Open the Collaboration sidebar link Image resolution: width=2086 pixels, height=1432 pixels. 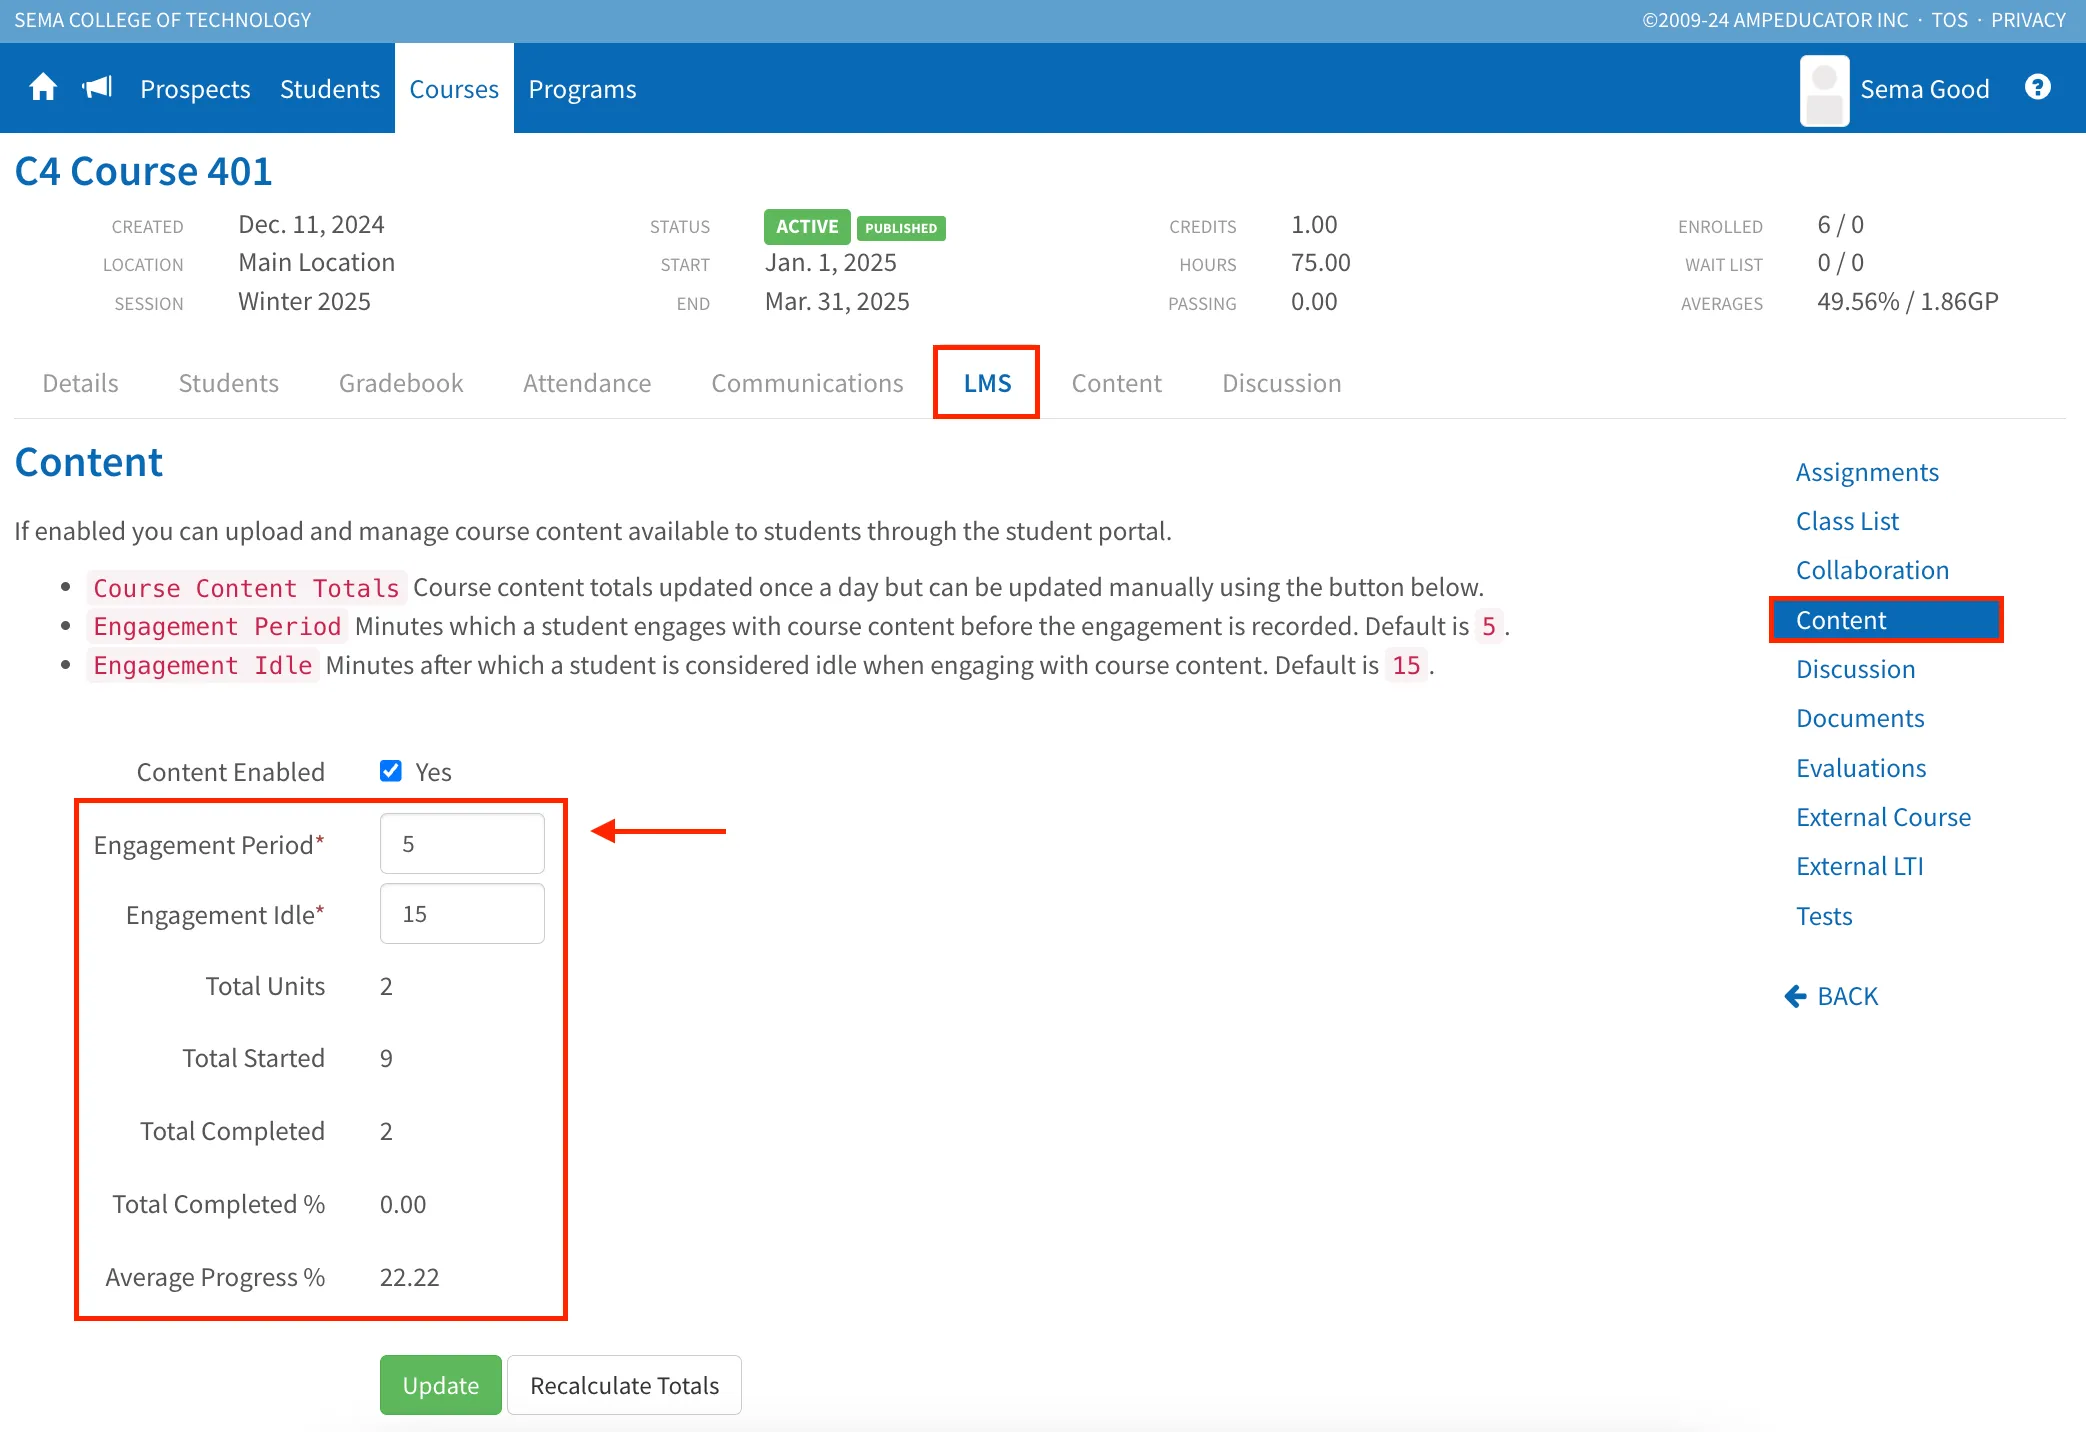coord(1872,570)
